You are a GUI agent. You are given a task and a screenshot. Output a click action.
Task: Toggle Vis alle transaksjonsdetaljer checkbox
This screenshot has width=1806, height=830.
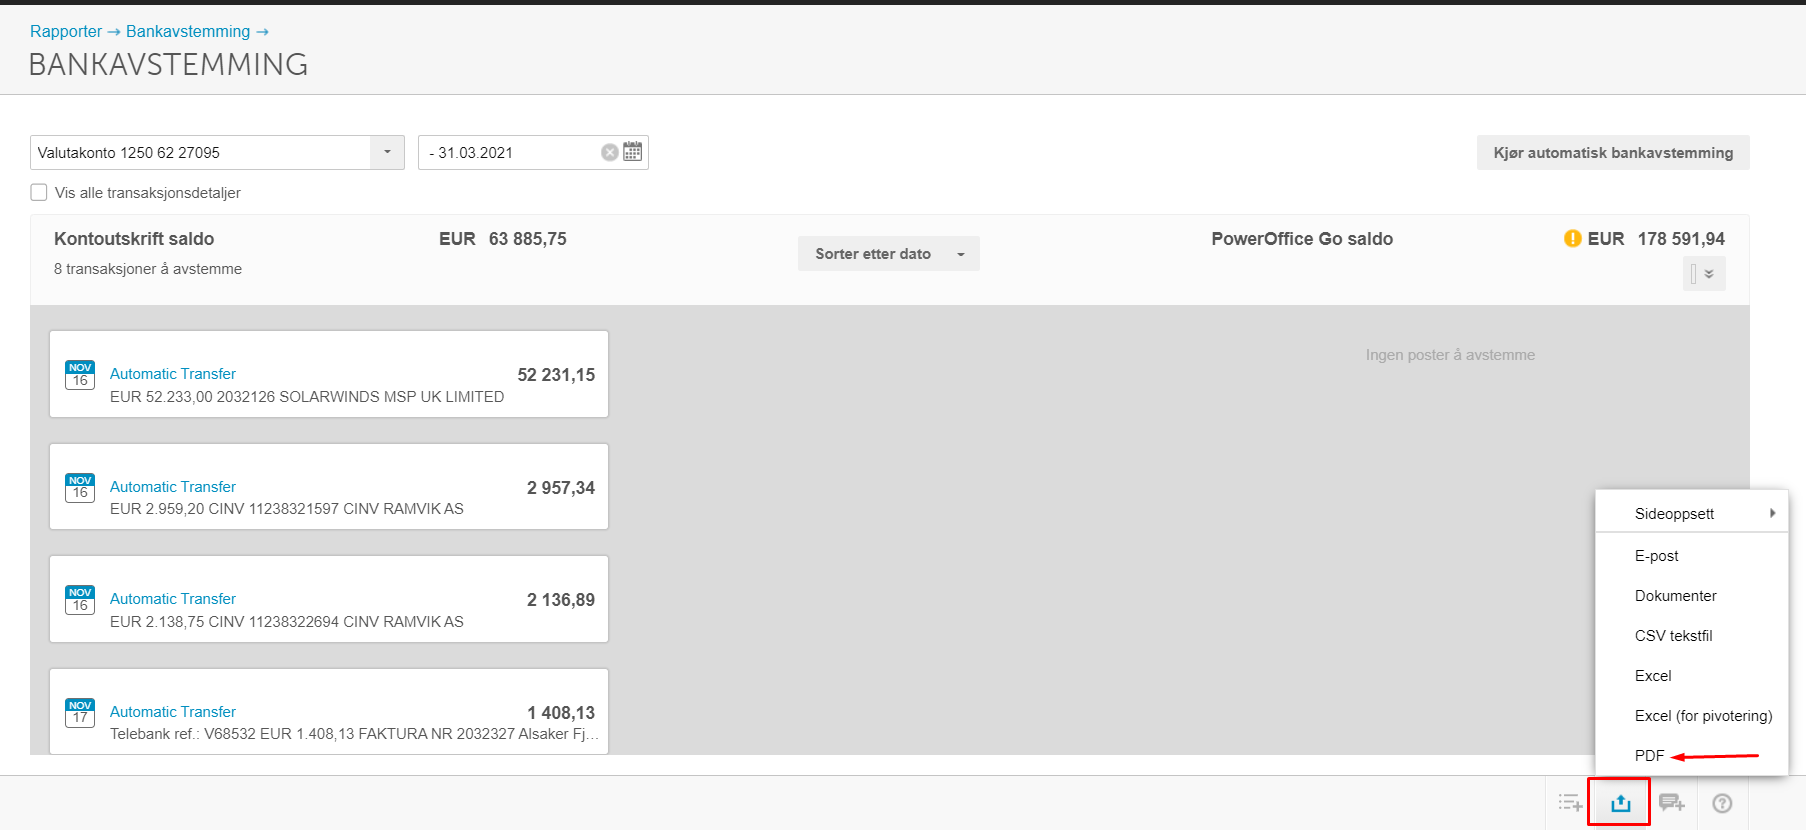39,192
